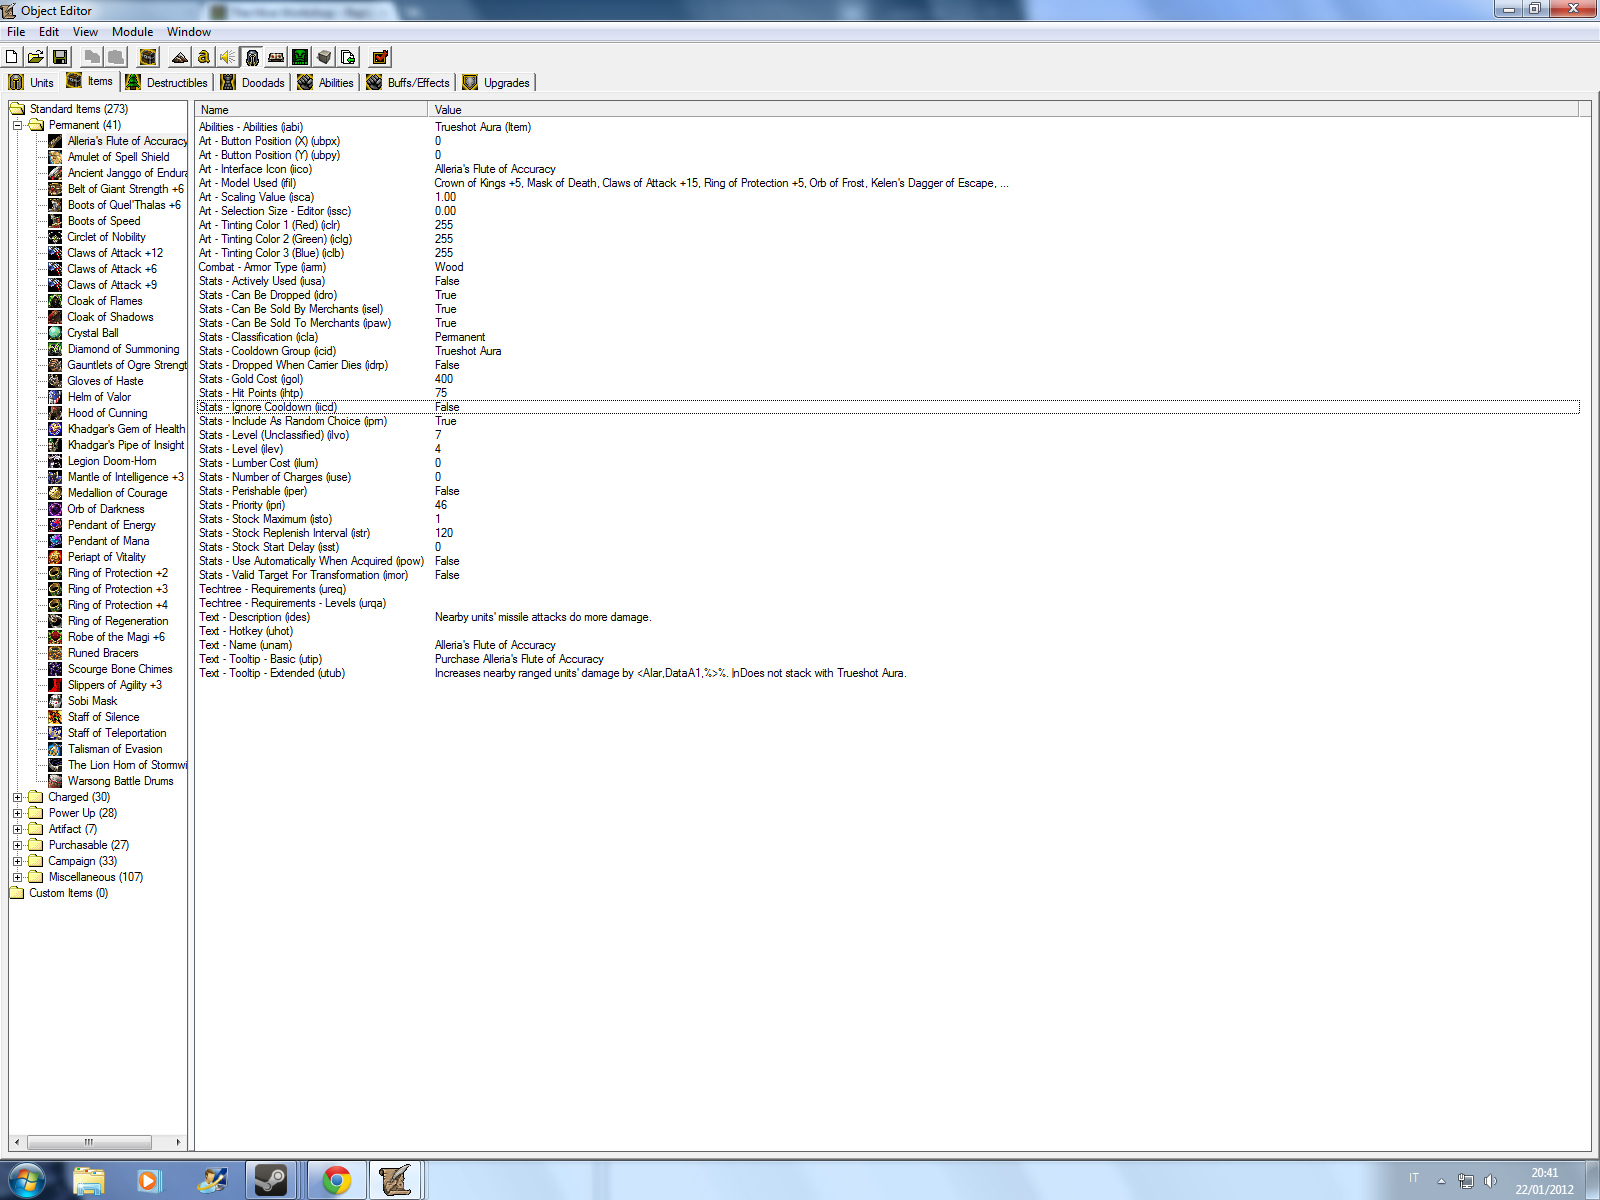This screenshot has height=1200, width=1600.
Task: Expand the Purchasable (27) folder
Action: [x=17, y=845]
